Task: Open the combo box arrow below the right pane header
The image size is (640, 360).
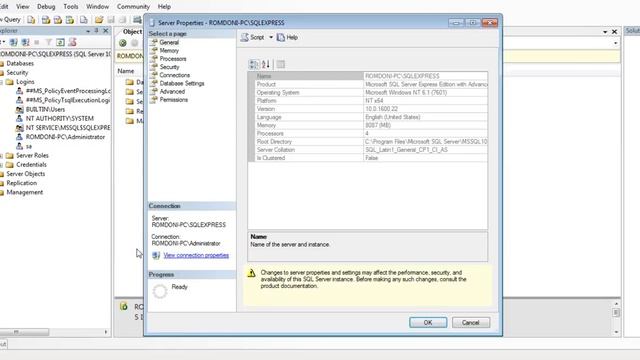Action: [615, 43]
